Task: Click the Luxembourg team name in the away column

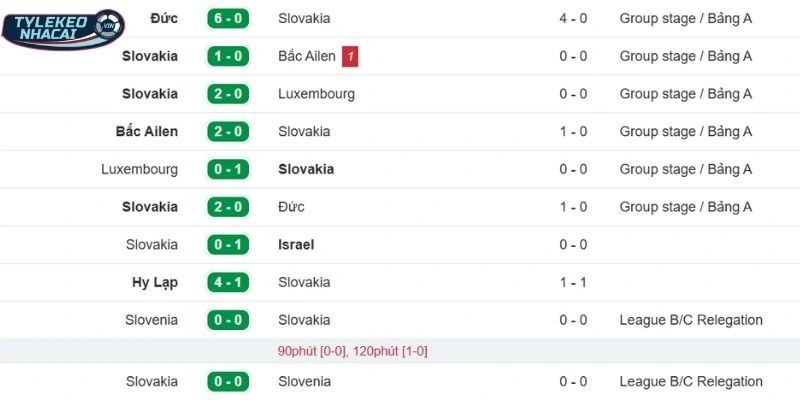Action: pyautogui.click(x=316, y=94)
